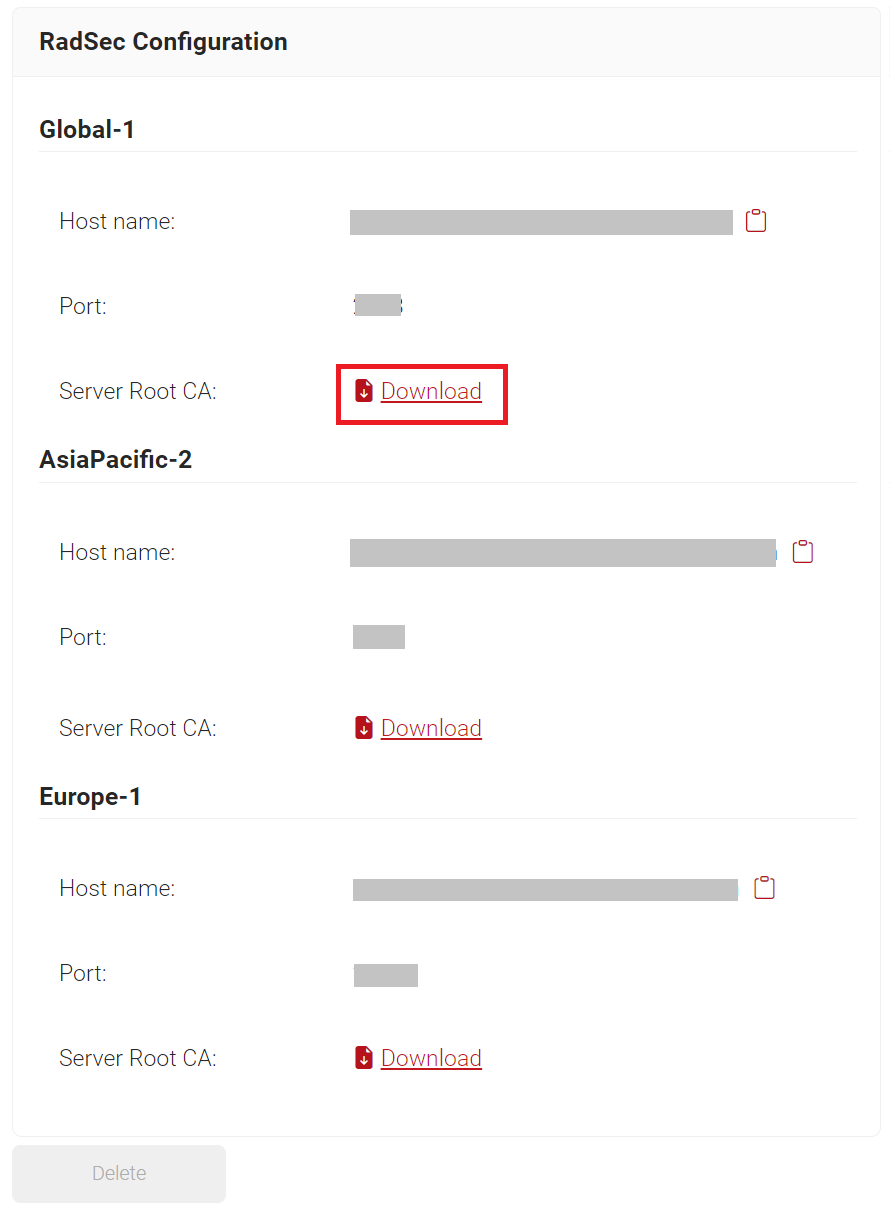Select the AsiaPacific-2 host name value

click(563, 552)
